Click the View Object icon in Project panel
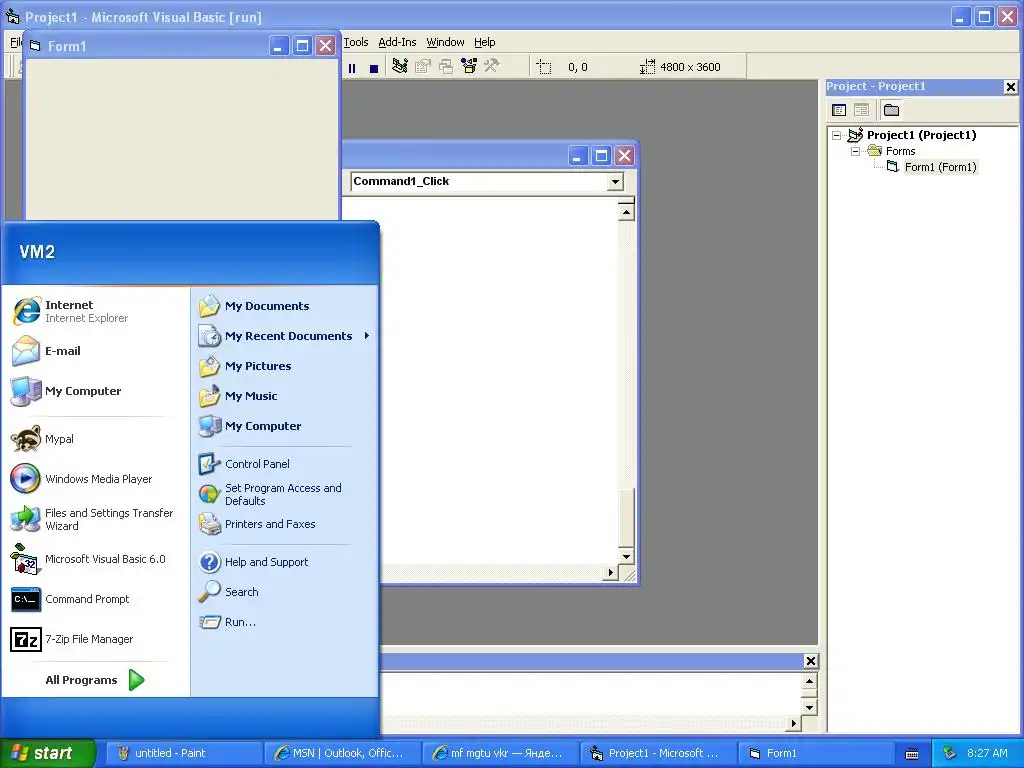The image size is (1024, 768). click(861, 110)
